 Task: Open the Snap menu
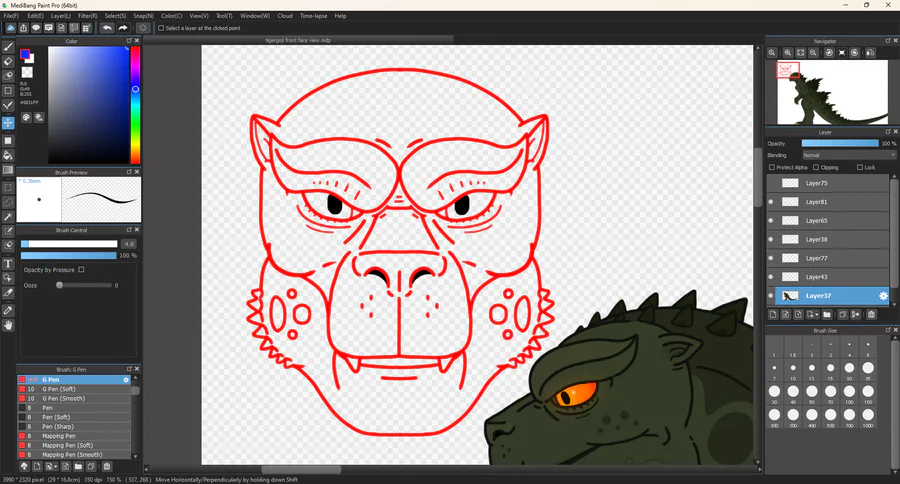[x=143, y=16]
